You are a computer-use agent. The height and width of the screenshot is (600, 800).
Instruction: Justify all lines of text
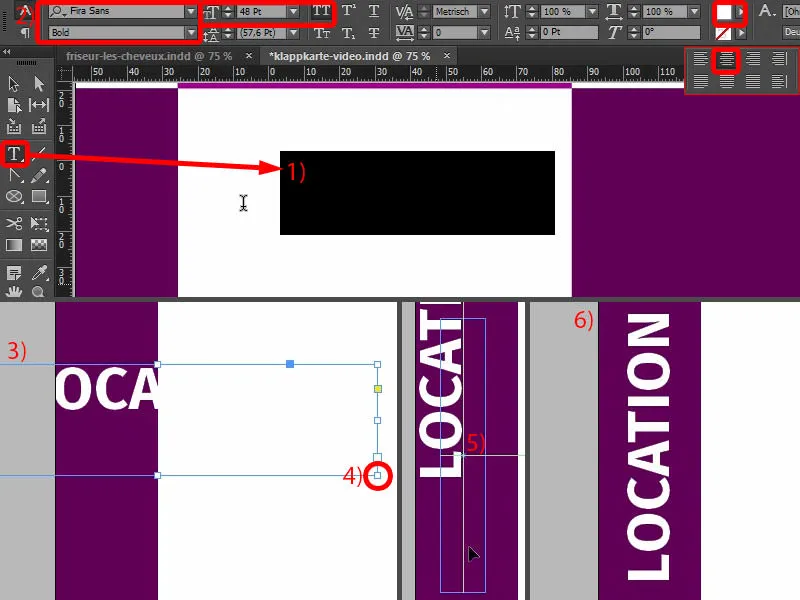(x=753, y=81)
